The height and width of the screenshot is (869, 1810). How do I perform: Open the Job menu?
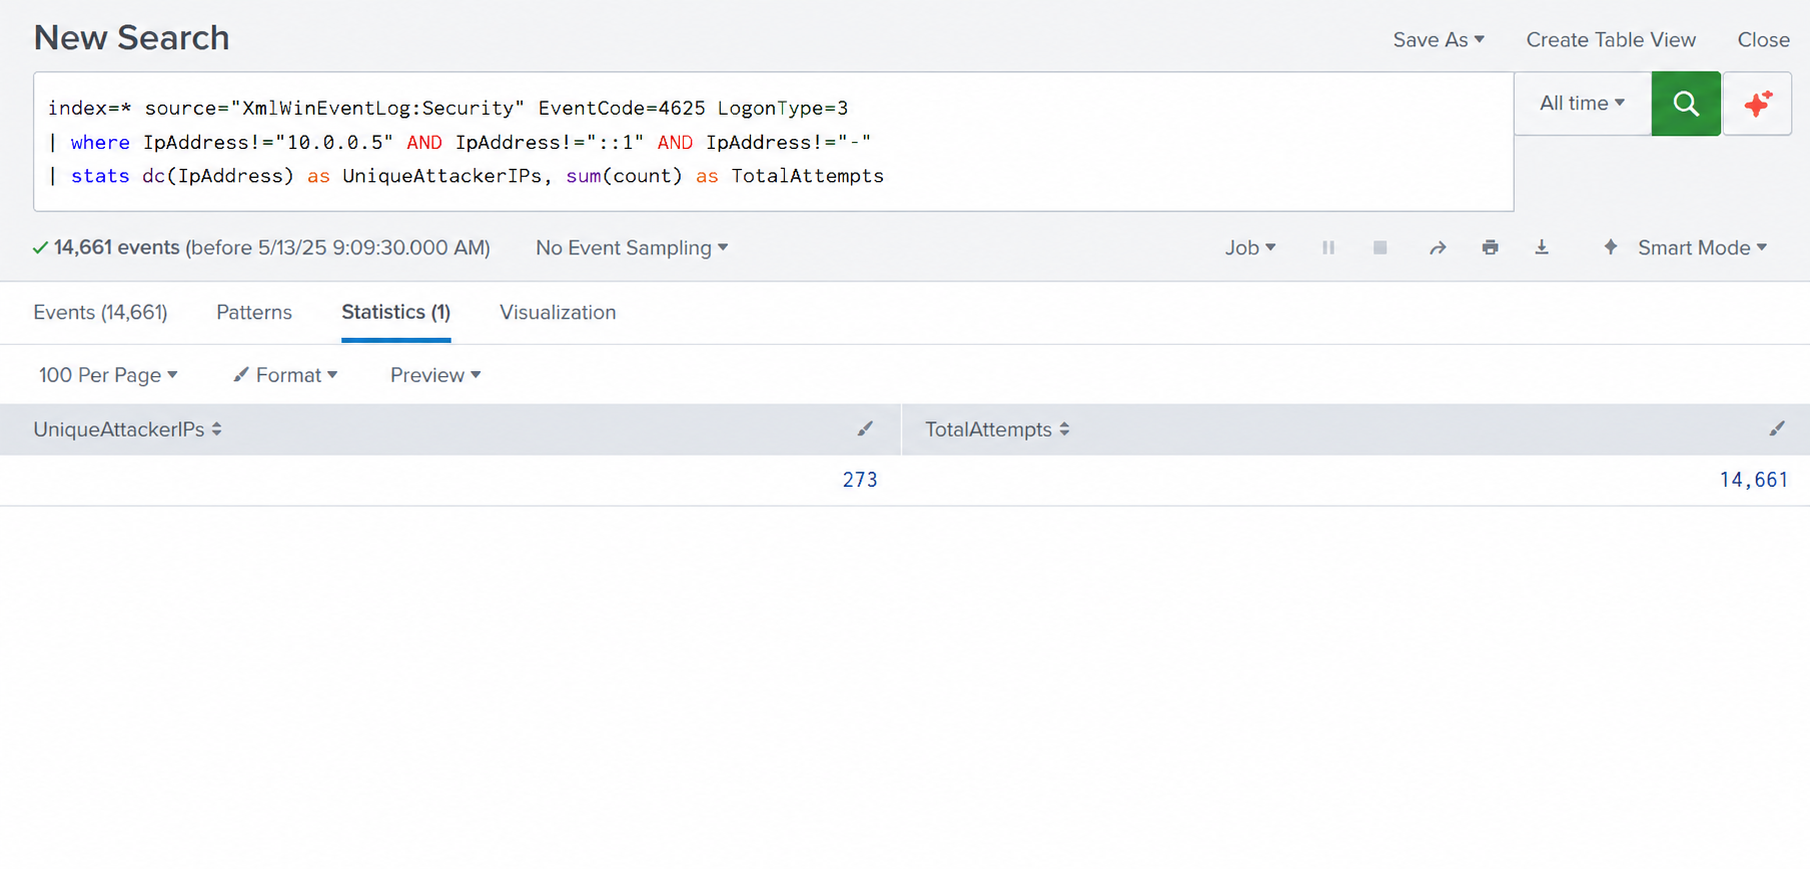[1250, 248]
